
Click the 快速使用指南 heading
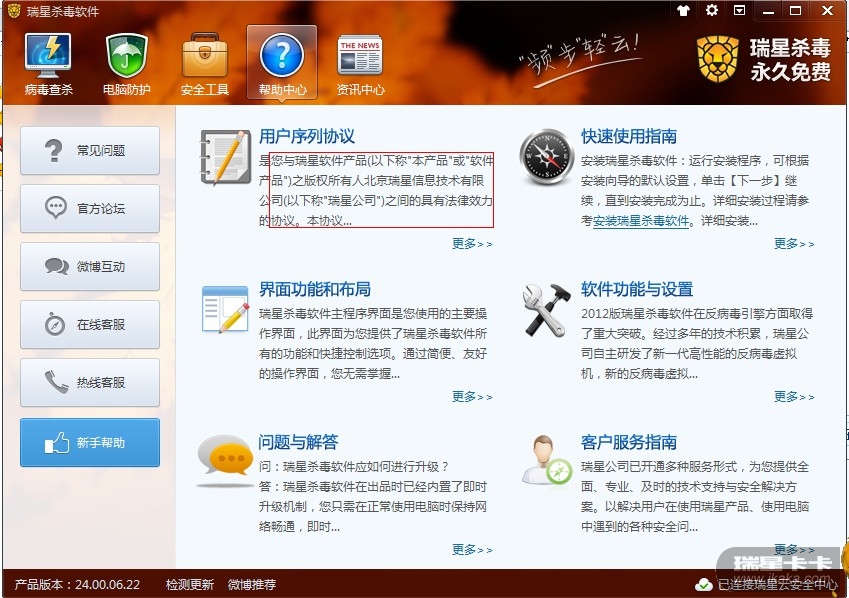tap(629, 136)
